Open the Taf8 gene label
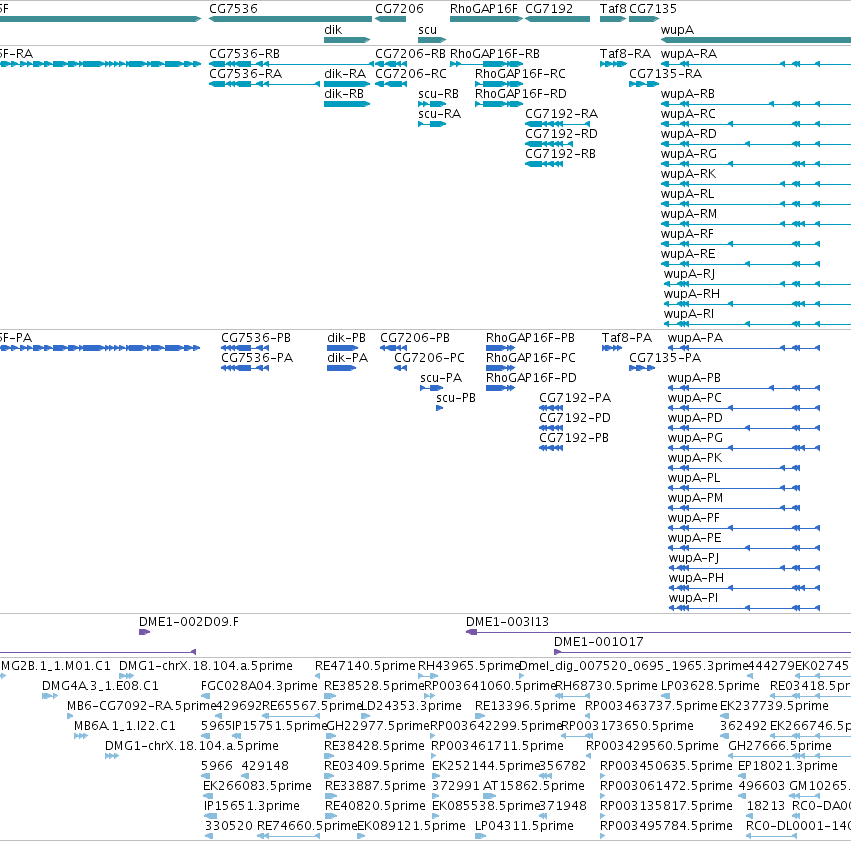The width and height of the screenshot is (851, 841). tap(613, 9)
